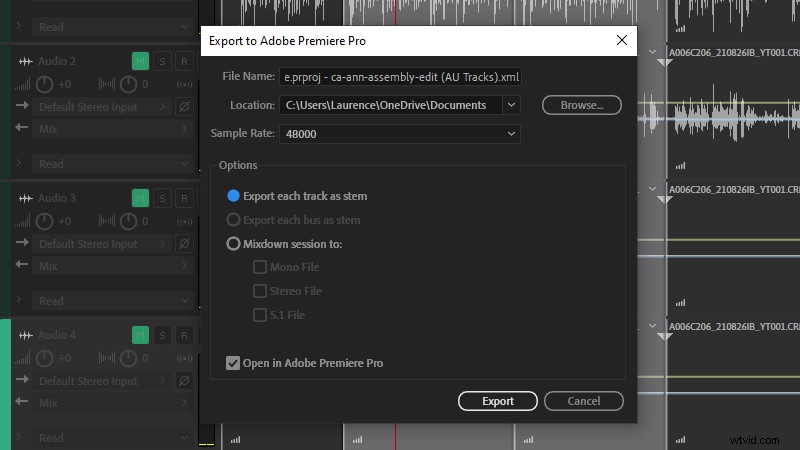The image size is (800, 450).
Task: Click Audio 4 monitor input icon
Action: point(185,359)
